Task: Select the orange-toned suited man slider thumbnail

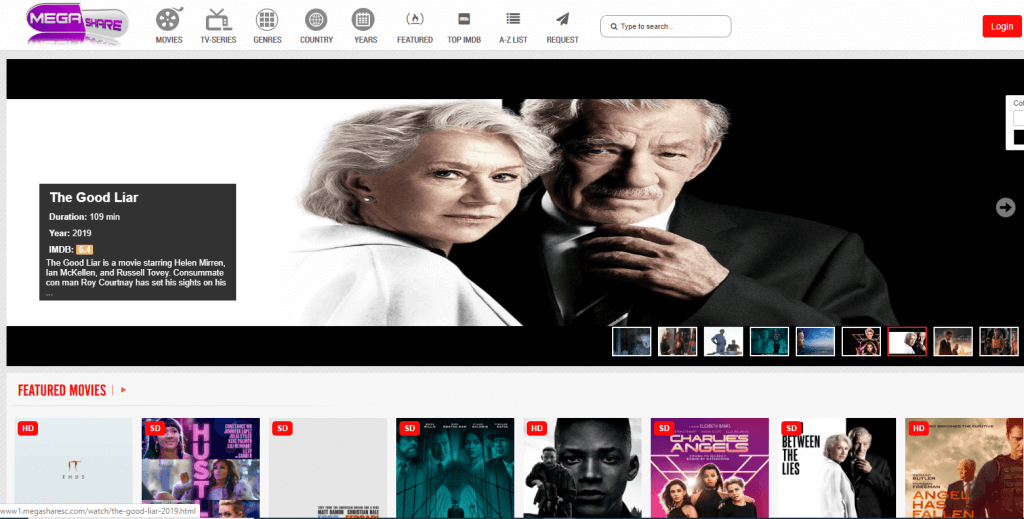Action: pyautogui.click(x=953, y=341)
